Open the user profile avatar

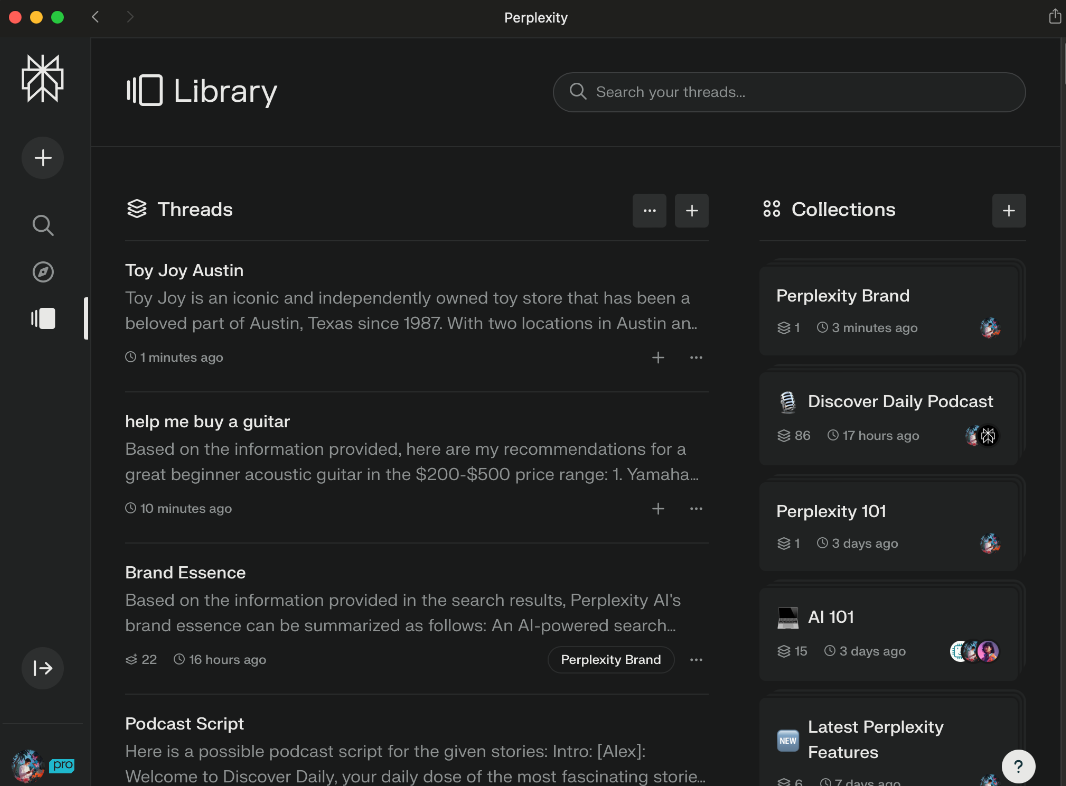click(27, 766)
